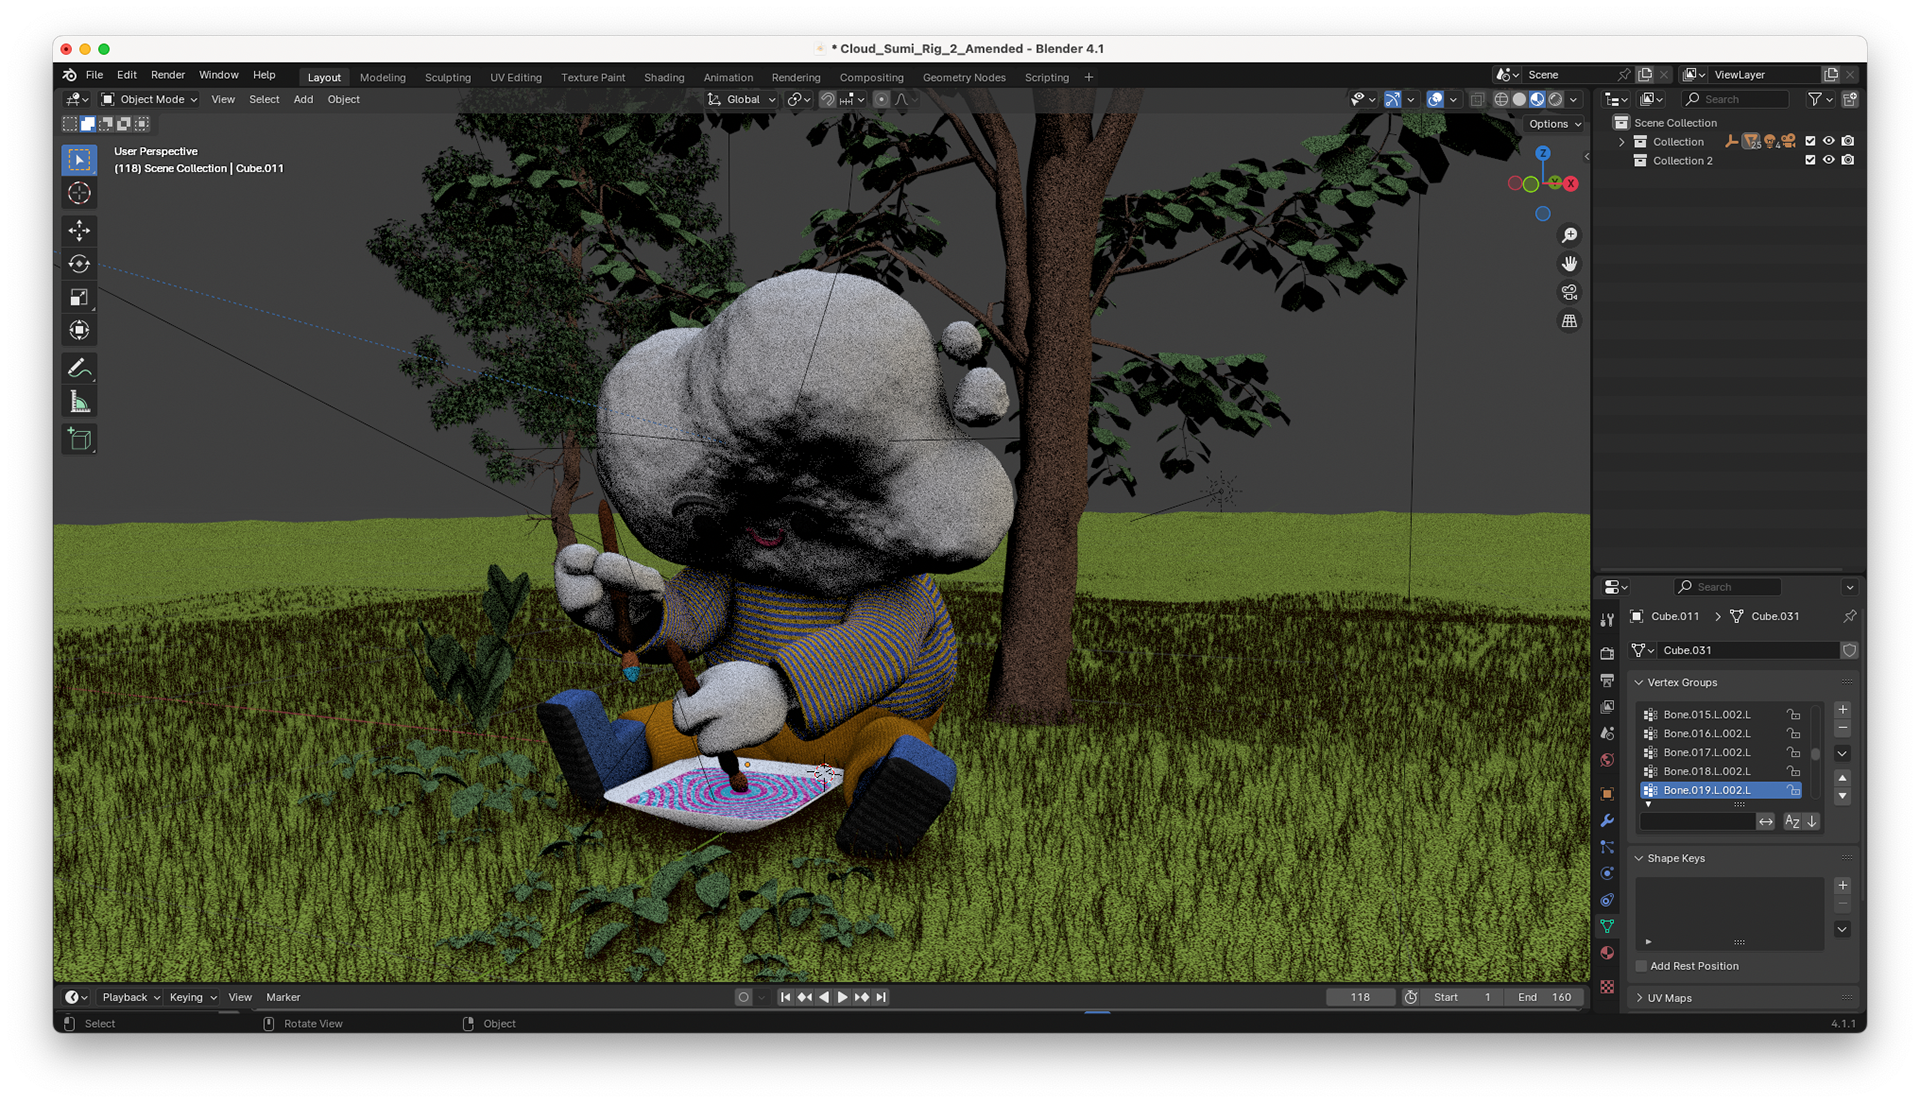
Task: Activate the Rotate tool
Action: pyautogui.click(x=79, y=264)
